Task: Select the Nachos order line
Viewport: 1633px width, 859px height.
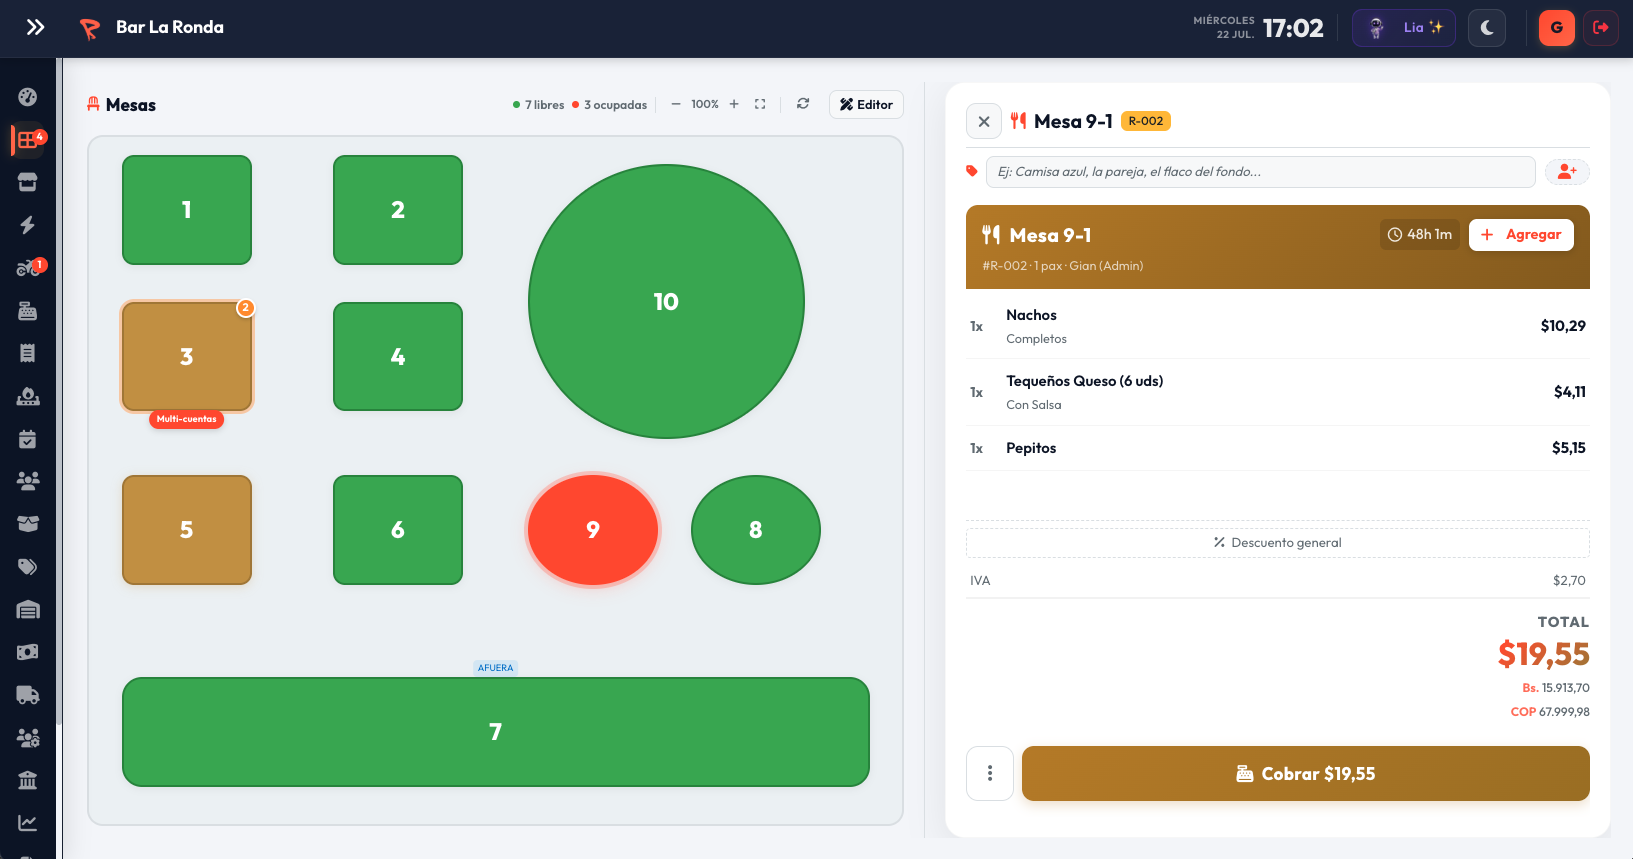Action: click(x=1278, y=326)
